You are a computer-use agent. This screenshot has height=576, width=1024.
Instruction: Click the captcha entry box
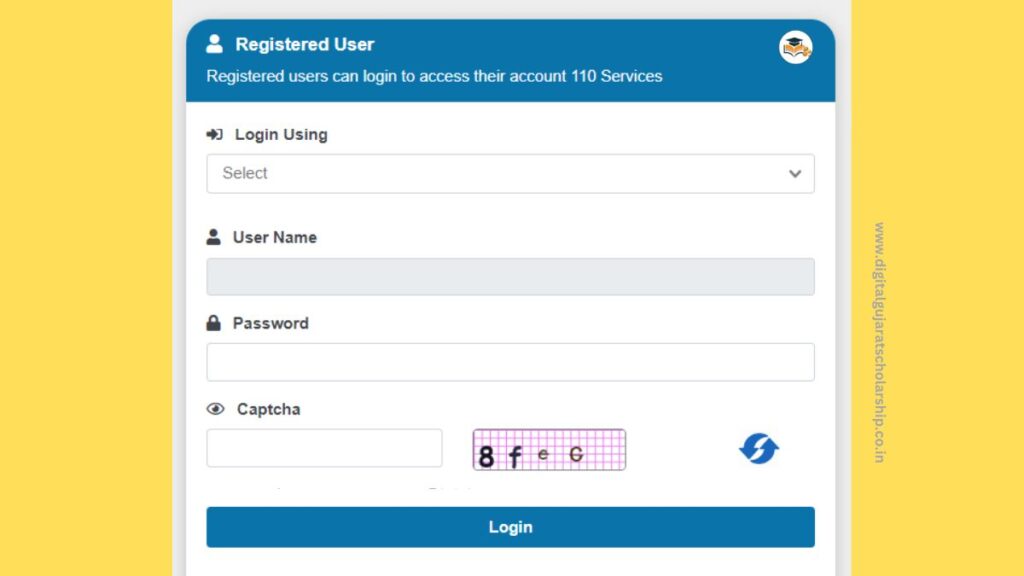coord(324,447)
